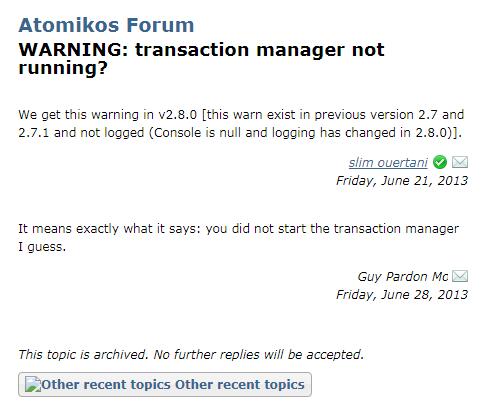Click the Friday, June 28, 2013 date

402,295
